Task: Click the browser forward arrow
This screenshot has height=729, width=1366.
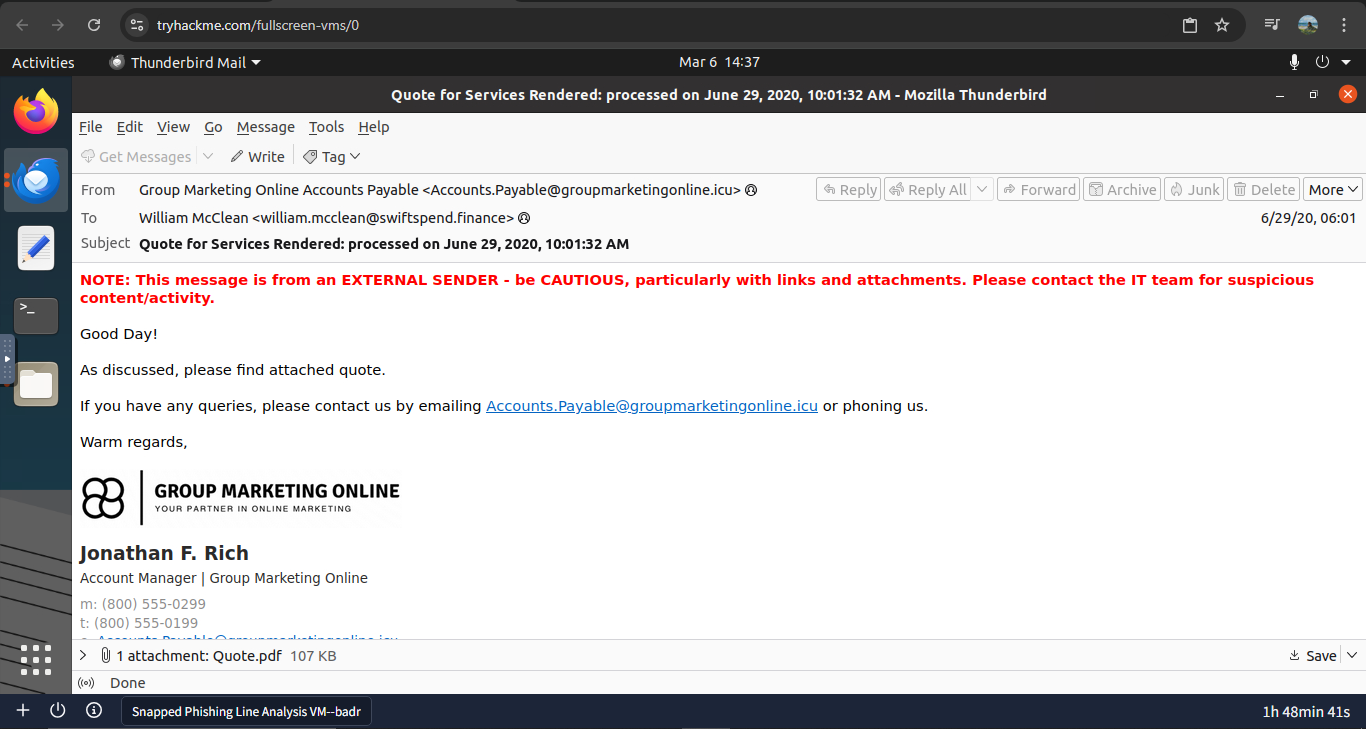Action: coord(58,25)
